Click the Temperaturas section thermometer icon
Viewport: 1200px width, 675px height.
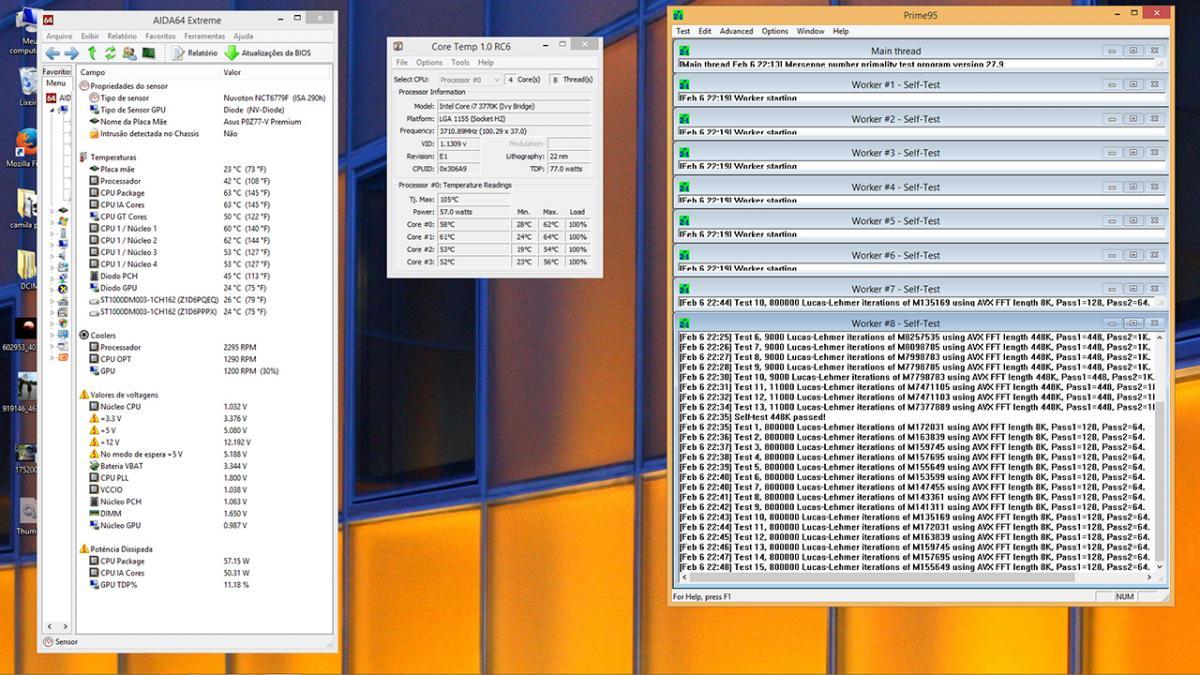click(84, 157)
